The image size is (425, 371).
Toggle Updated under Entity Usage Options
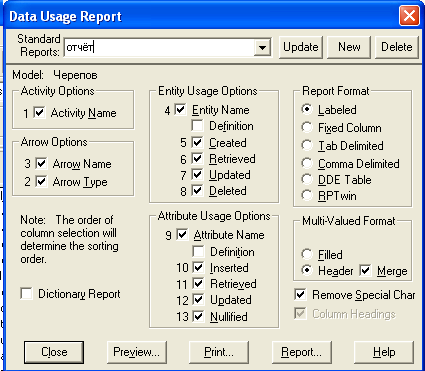[x=197, y=174]
